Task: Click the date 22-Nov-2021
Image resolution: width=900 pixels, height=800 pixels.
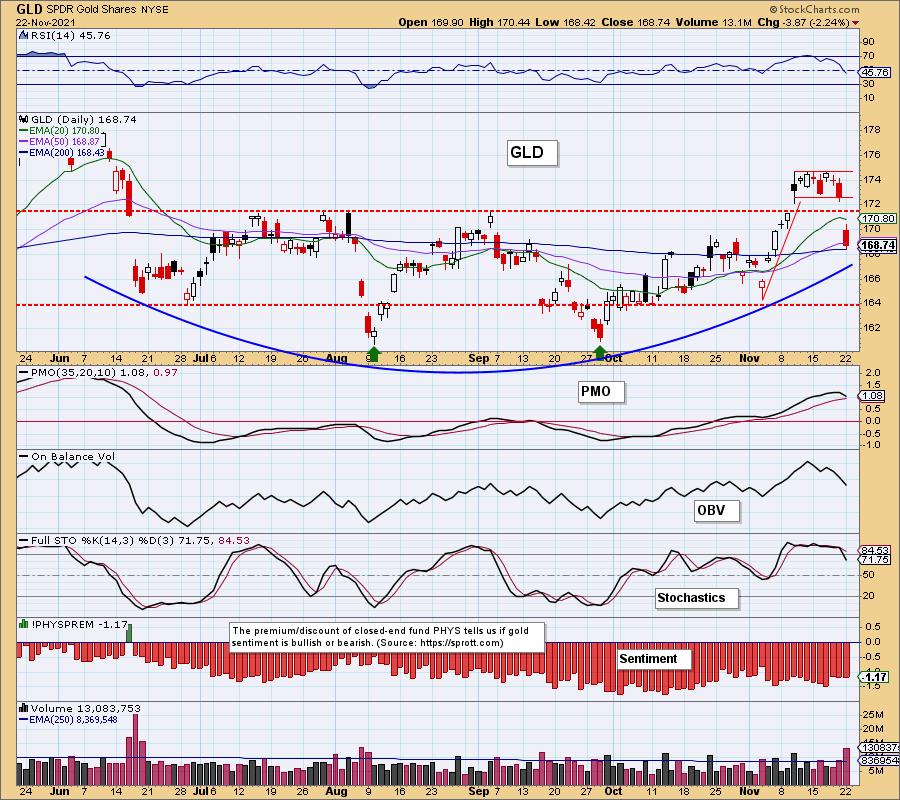Action: tap(46, 23)
